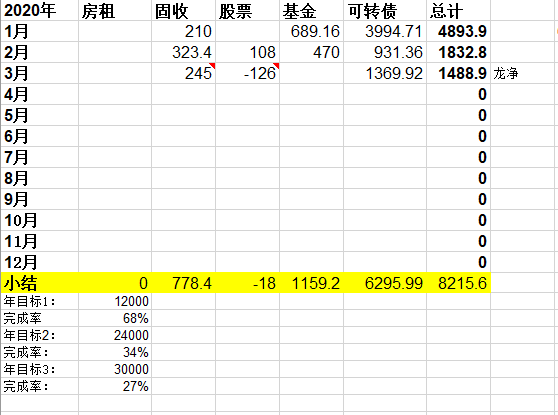Image resolution: width=558 pixels, height=415 pixels.
Task: Click the -126 stock cell with comment marker
Action: [247, 73]
